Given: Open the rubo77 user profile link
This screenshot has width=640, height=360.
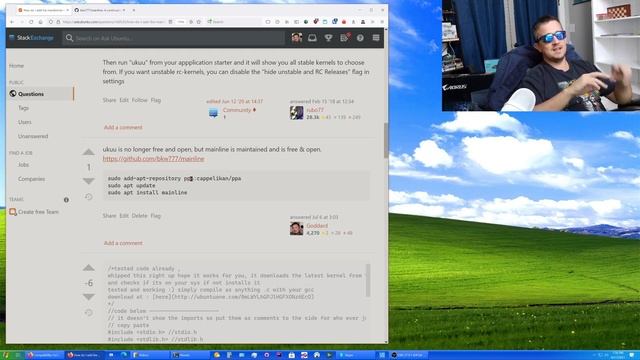Looking at the screenshot, I should coord(315,110).
